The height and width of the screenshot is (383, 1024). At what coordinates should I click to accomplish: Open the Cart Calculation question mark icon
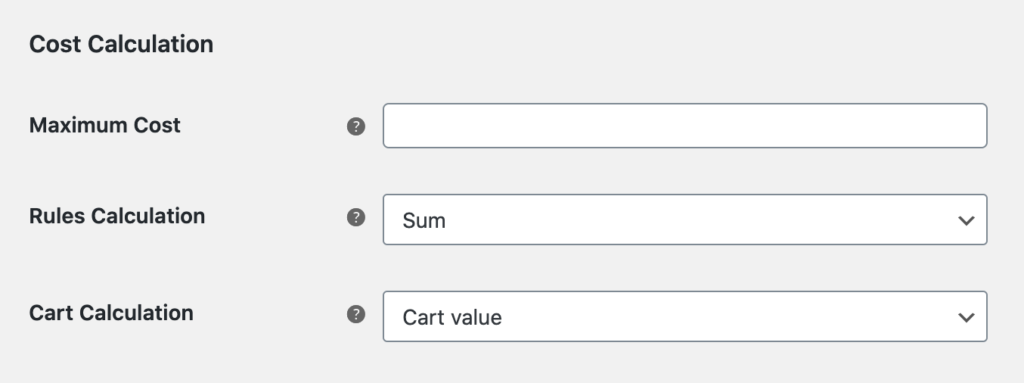[x=356, y=314]
